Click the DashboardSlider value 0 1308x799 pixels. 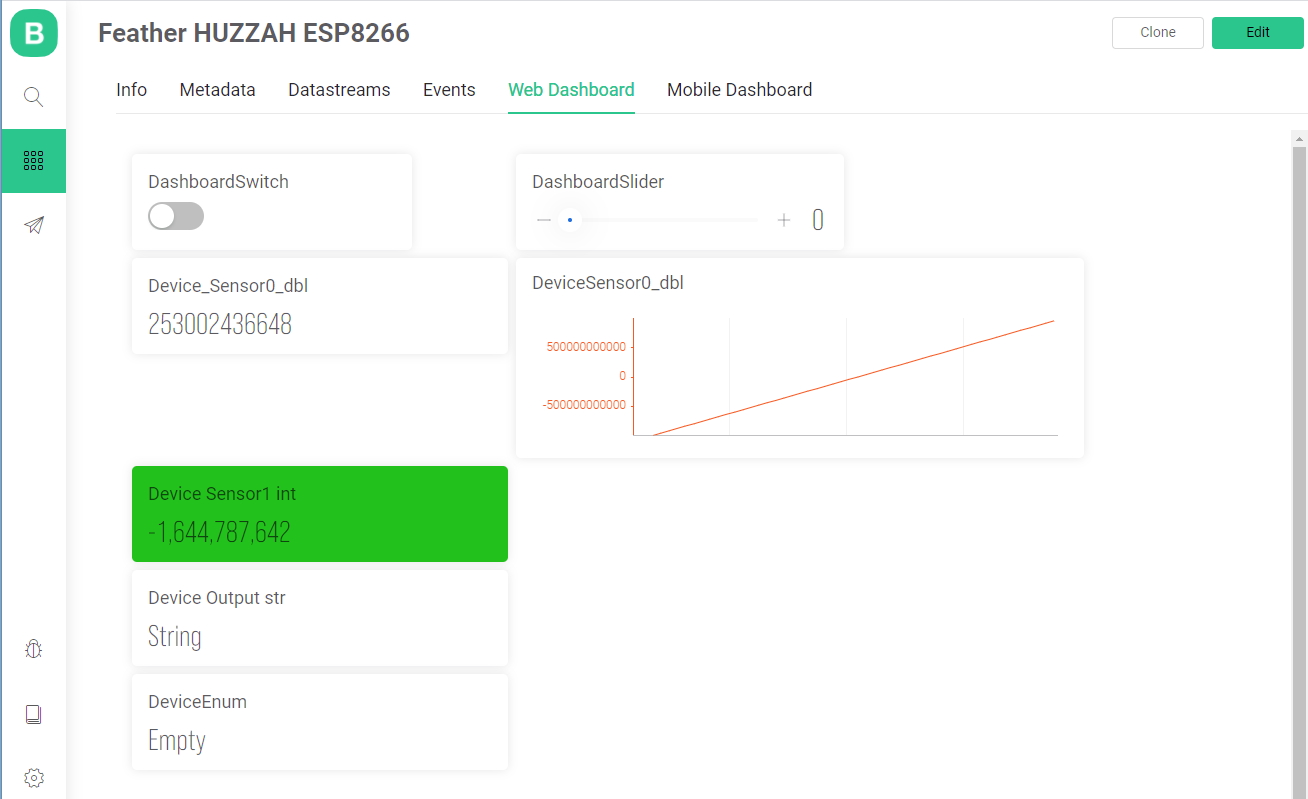[818, 220]
